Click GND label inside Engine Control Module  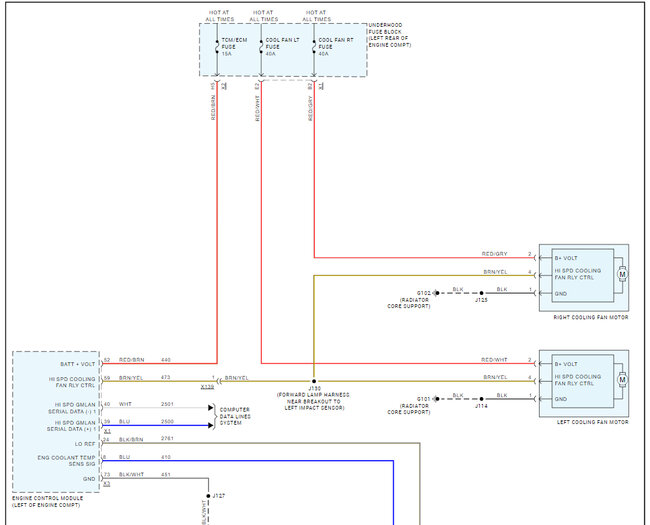[89, 479]
